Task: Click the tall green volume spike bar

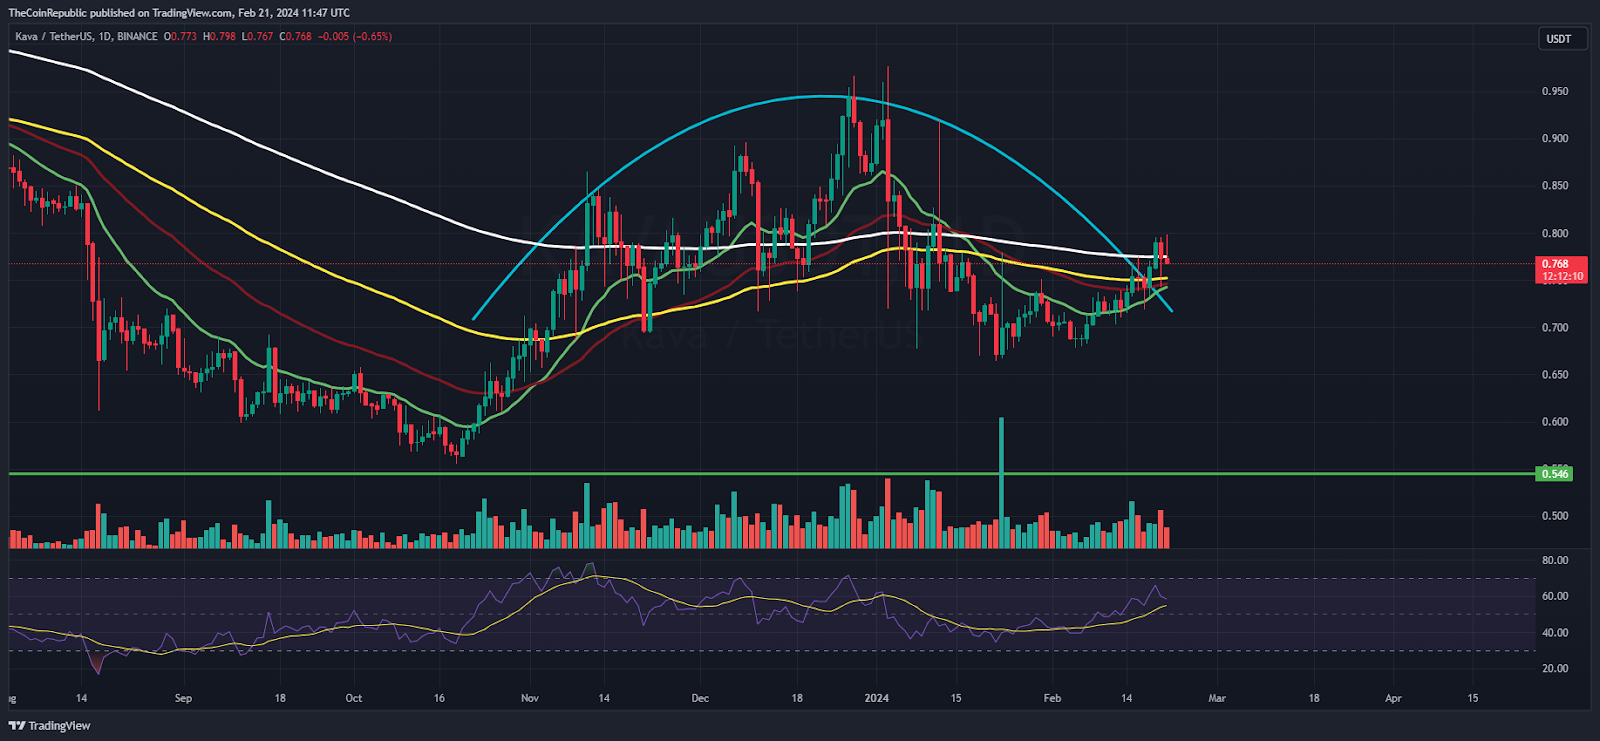Action: coord(1001,482)
